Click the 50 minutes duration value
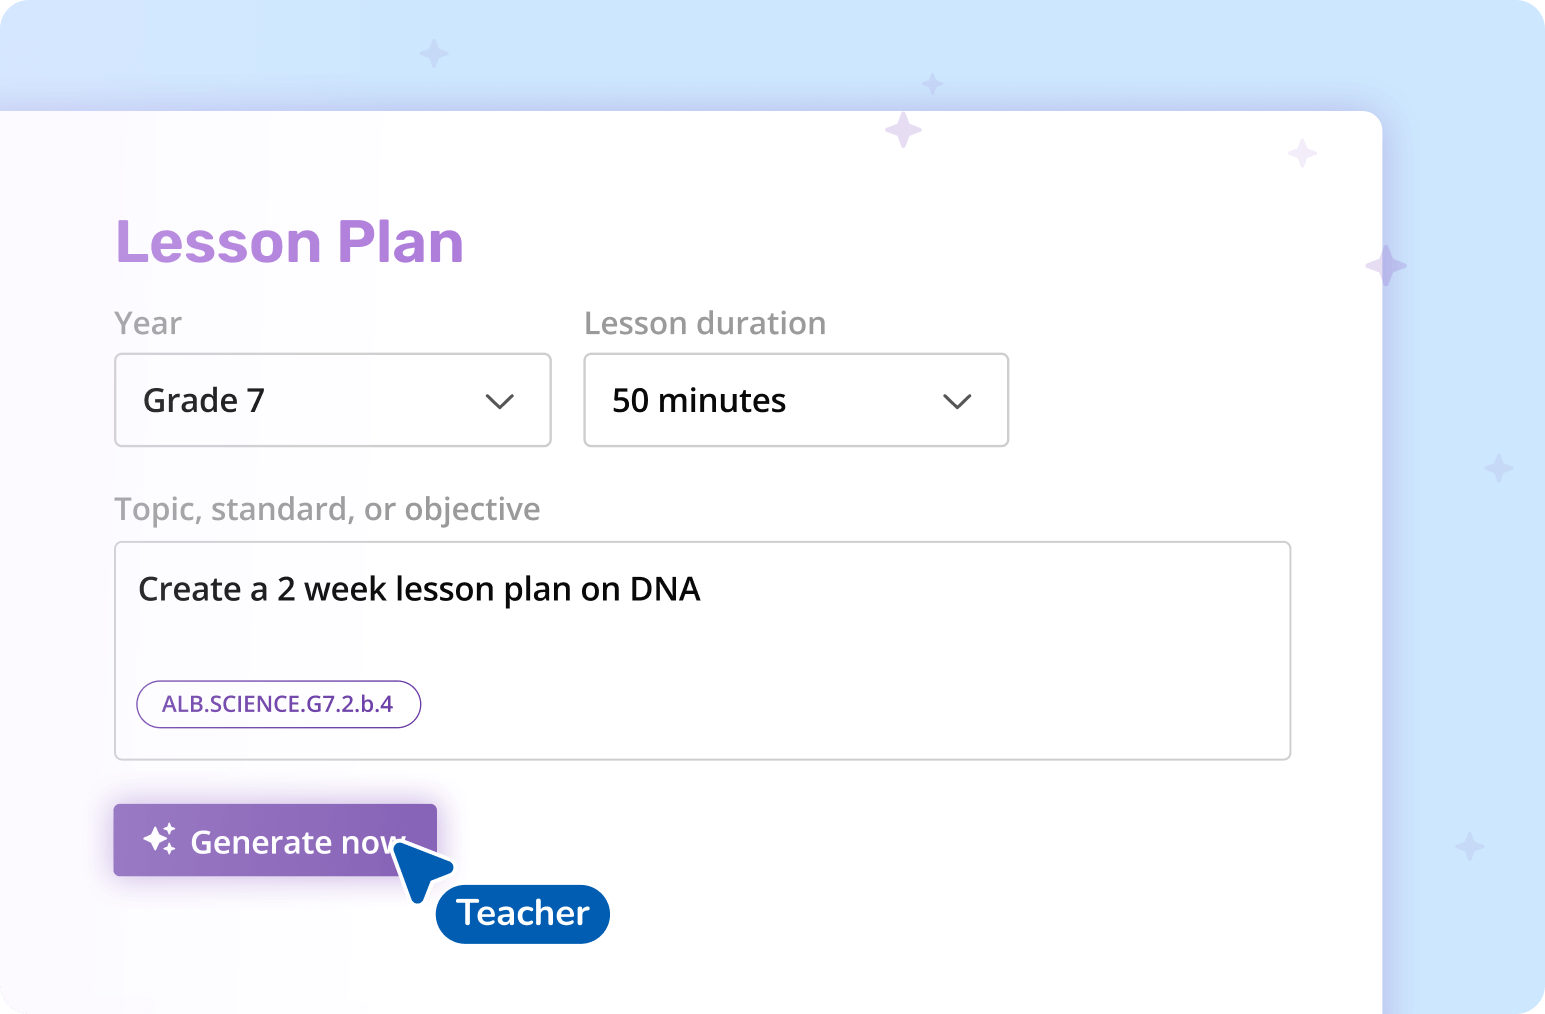 pos(699,400)
